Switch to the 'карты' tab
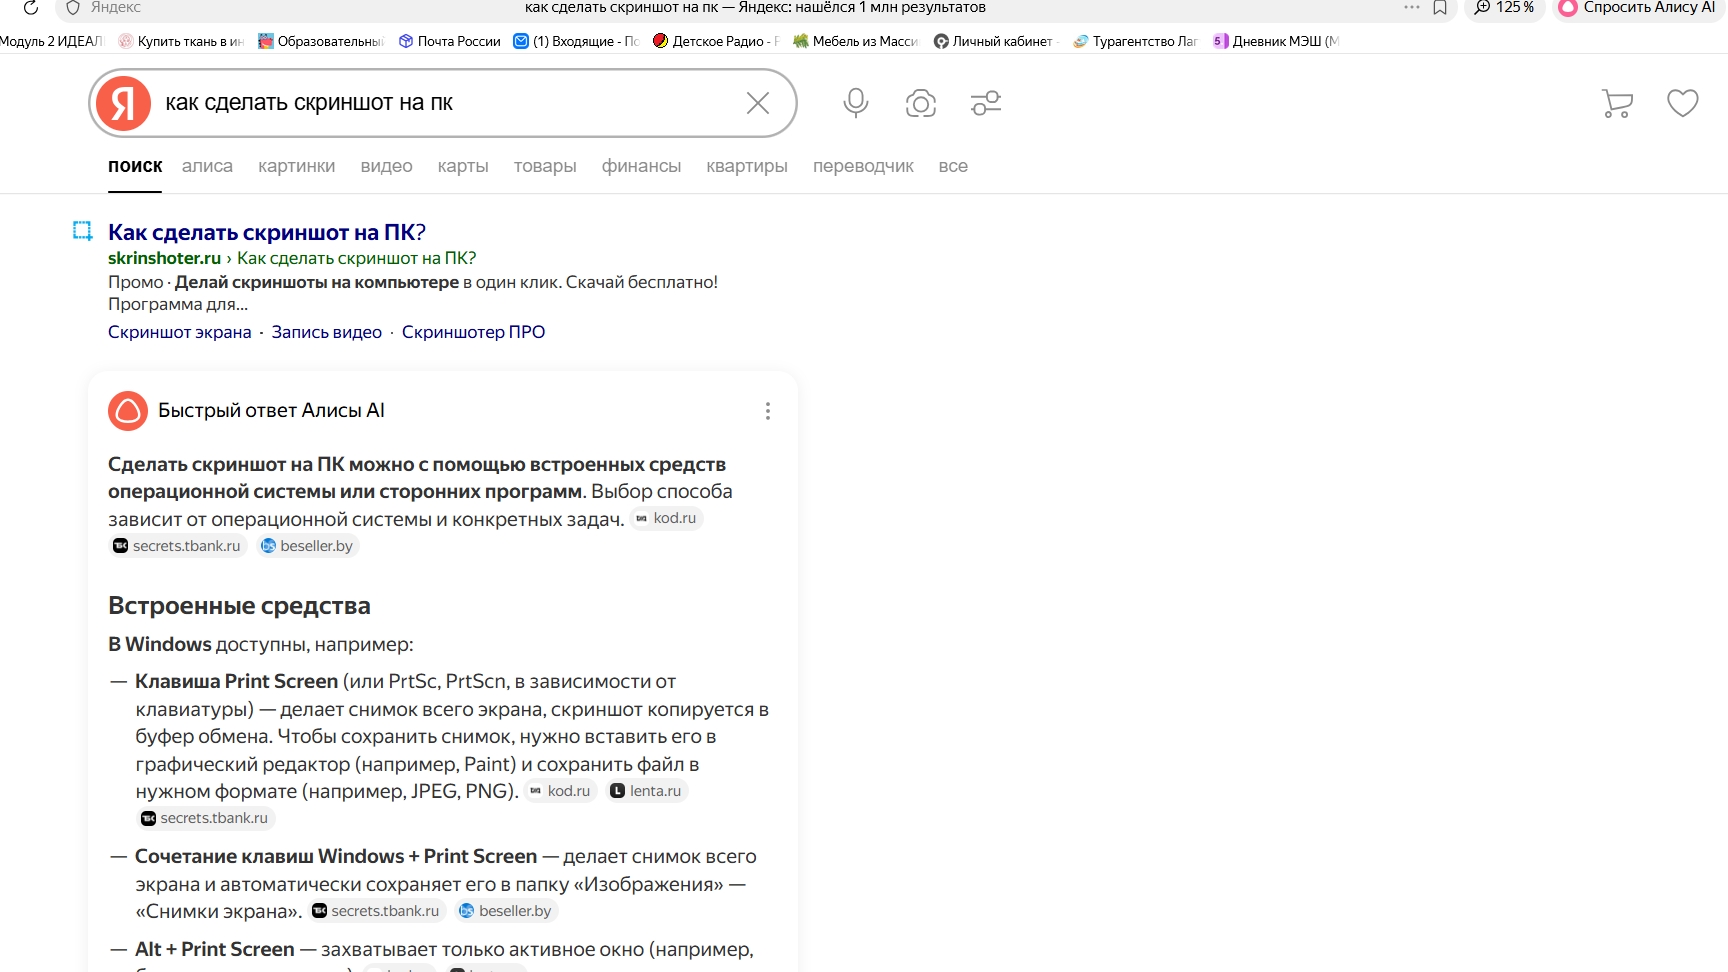1728x972 pixels. (x=463, y=166)
